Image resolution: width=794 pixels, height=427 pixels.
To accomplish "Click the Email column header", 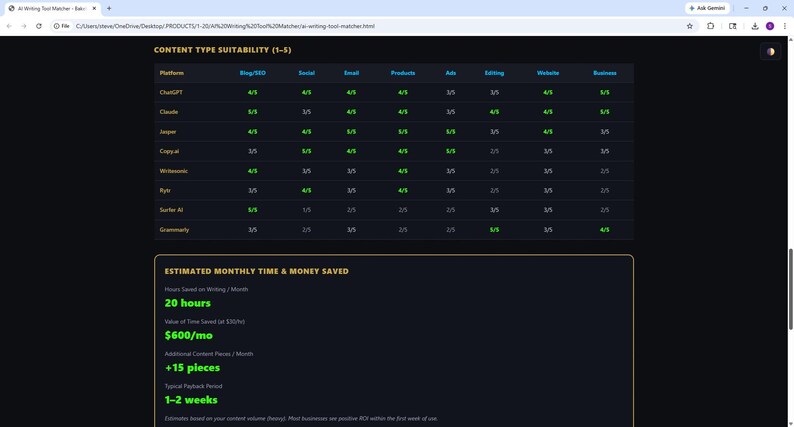I will 351,73.
